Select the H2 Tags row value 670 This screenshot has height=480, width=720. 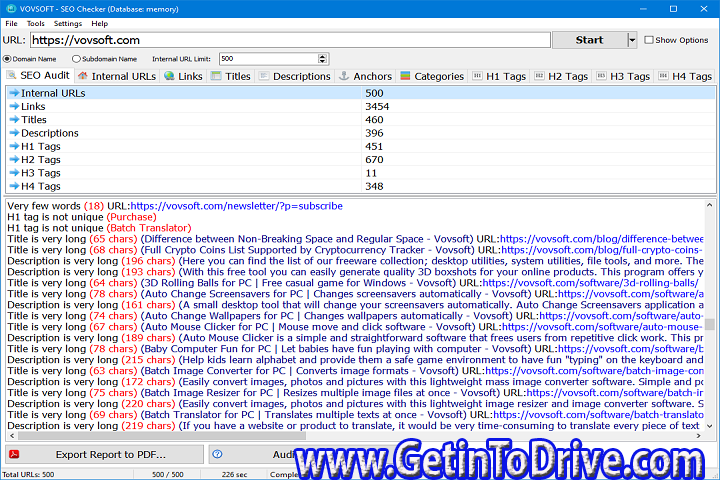tap(374, 159)
